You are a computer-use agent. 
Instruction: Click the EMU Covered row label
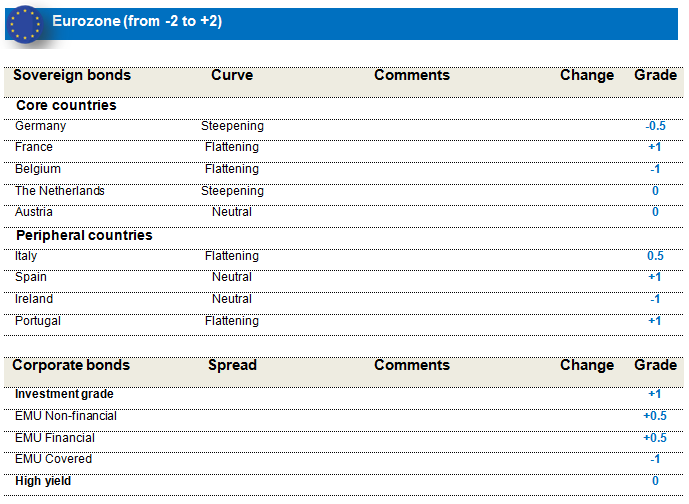coord(53,459)
